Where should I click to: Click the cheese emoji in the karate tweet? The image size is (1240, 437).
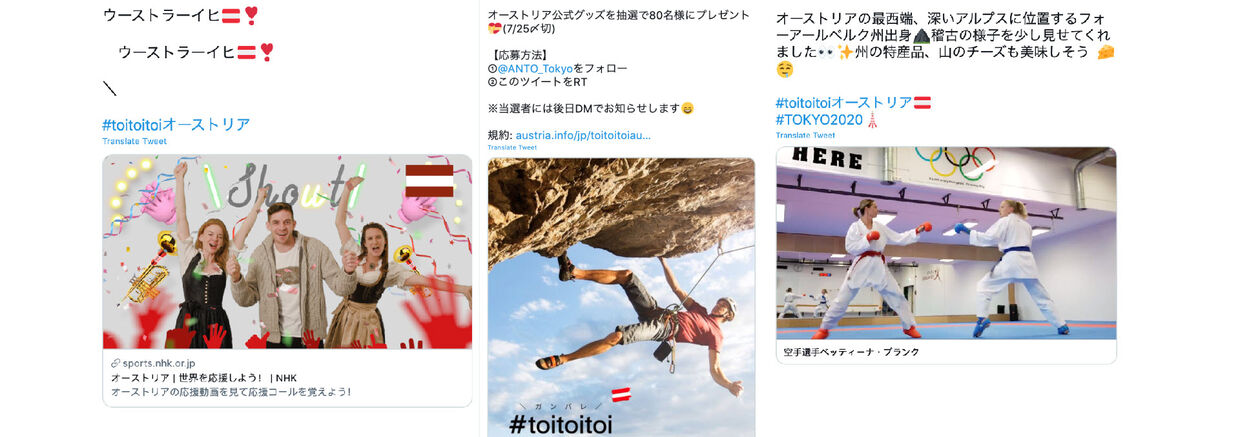tap(1105, 52)
